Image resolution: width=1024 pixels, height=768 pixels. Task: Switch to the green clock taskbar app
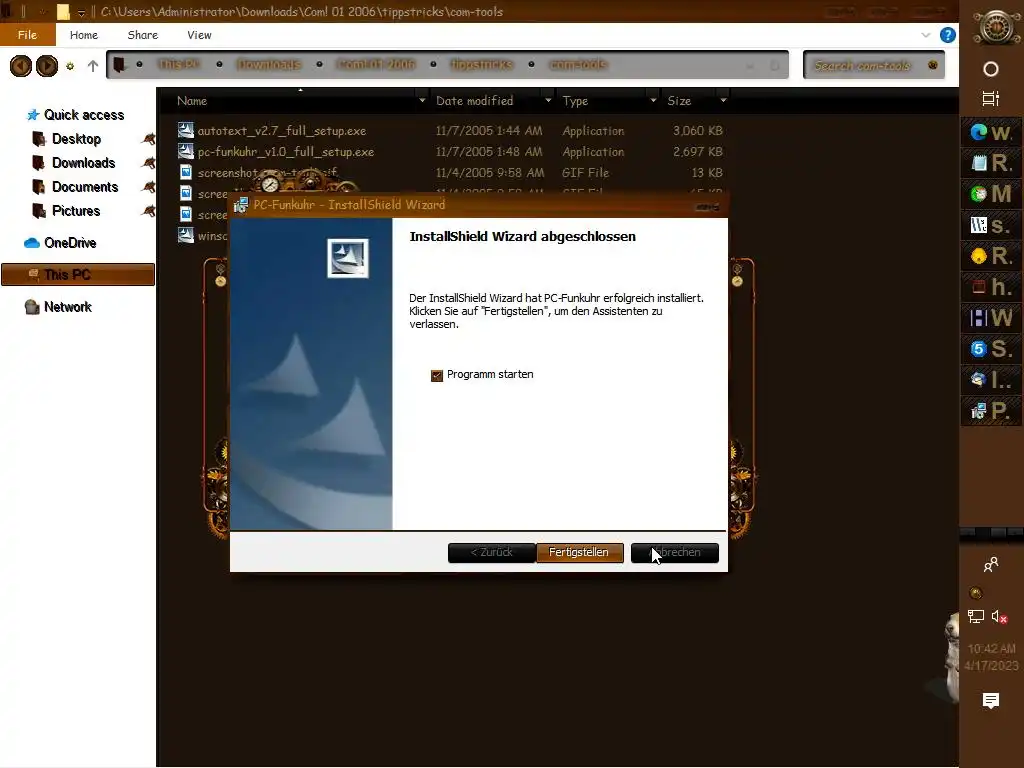(992, 194)
